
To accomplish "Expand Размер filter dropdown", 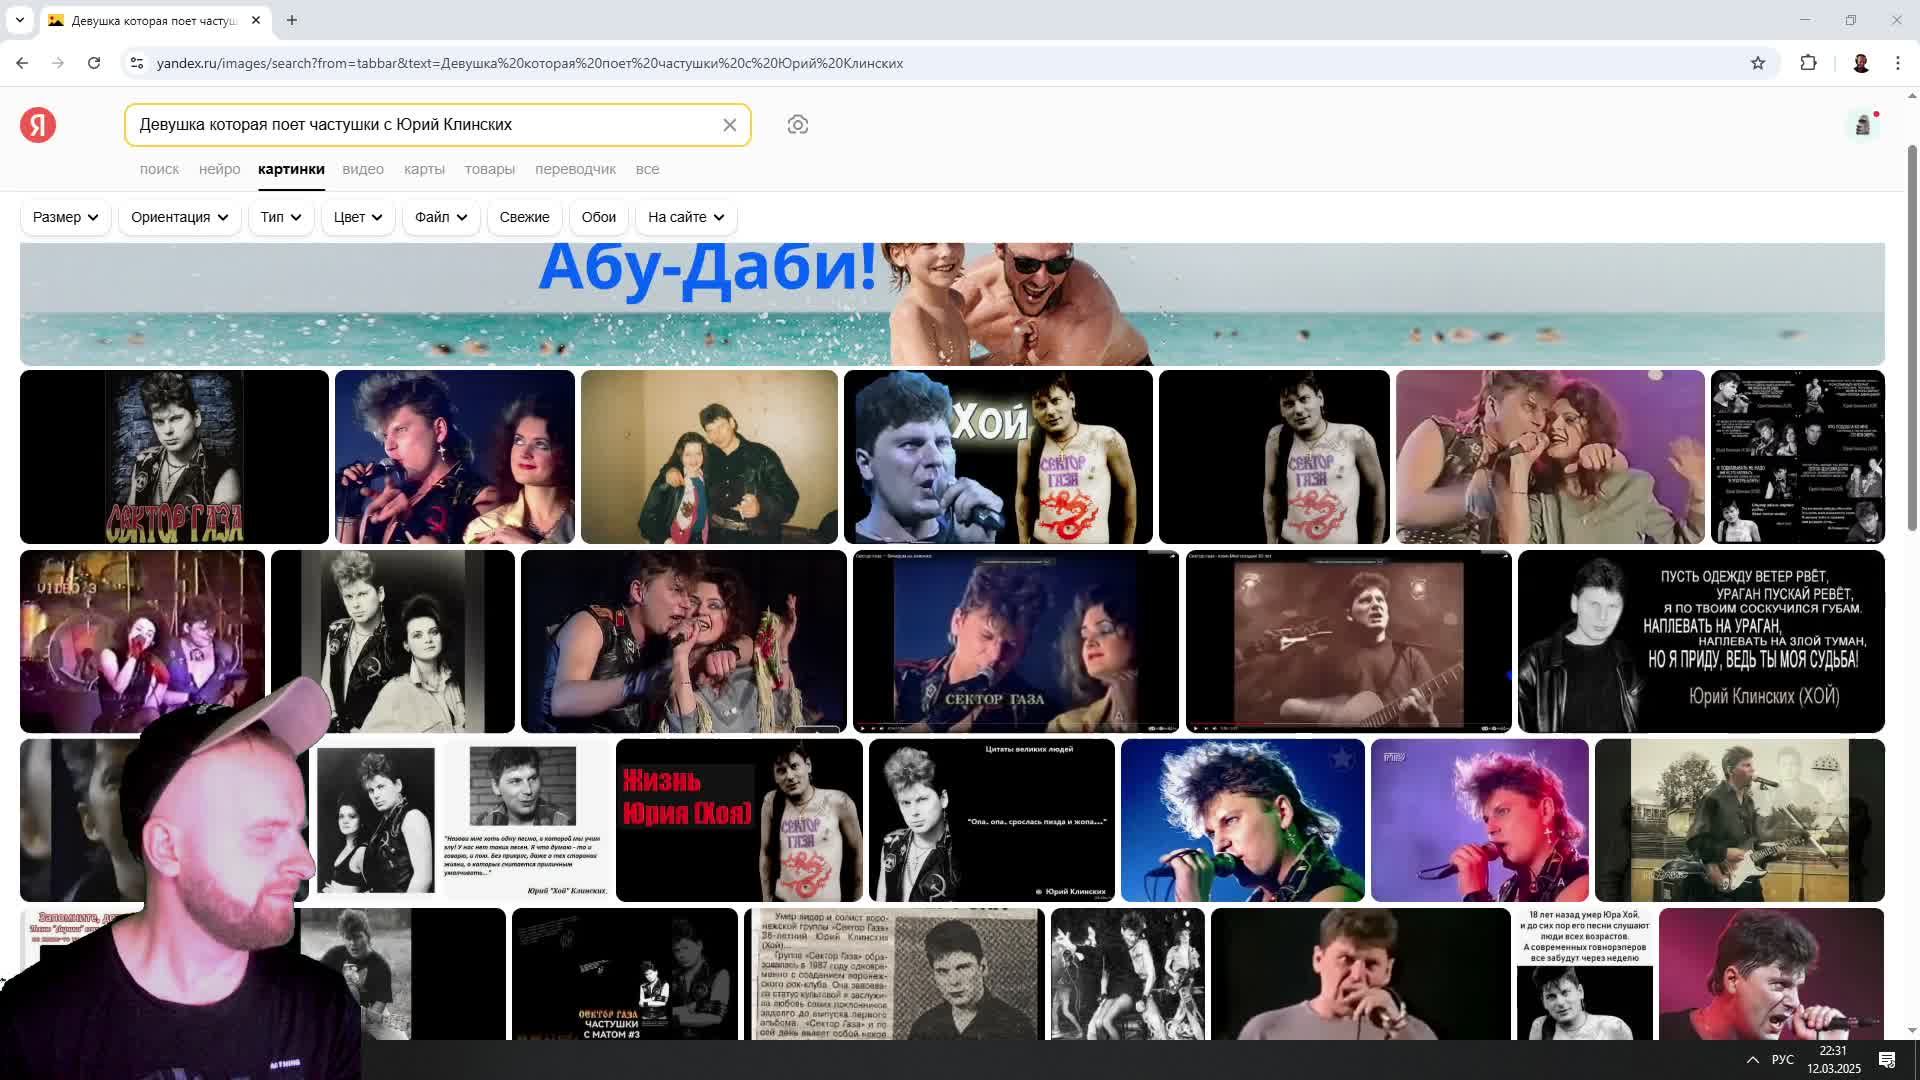I will [x=65, y=217].
